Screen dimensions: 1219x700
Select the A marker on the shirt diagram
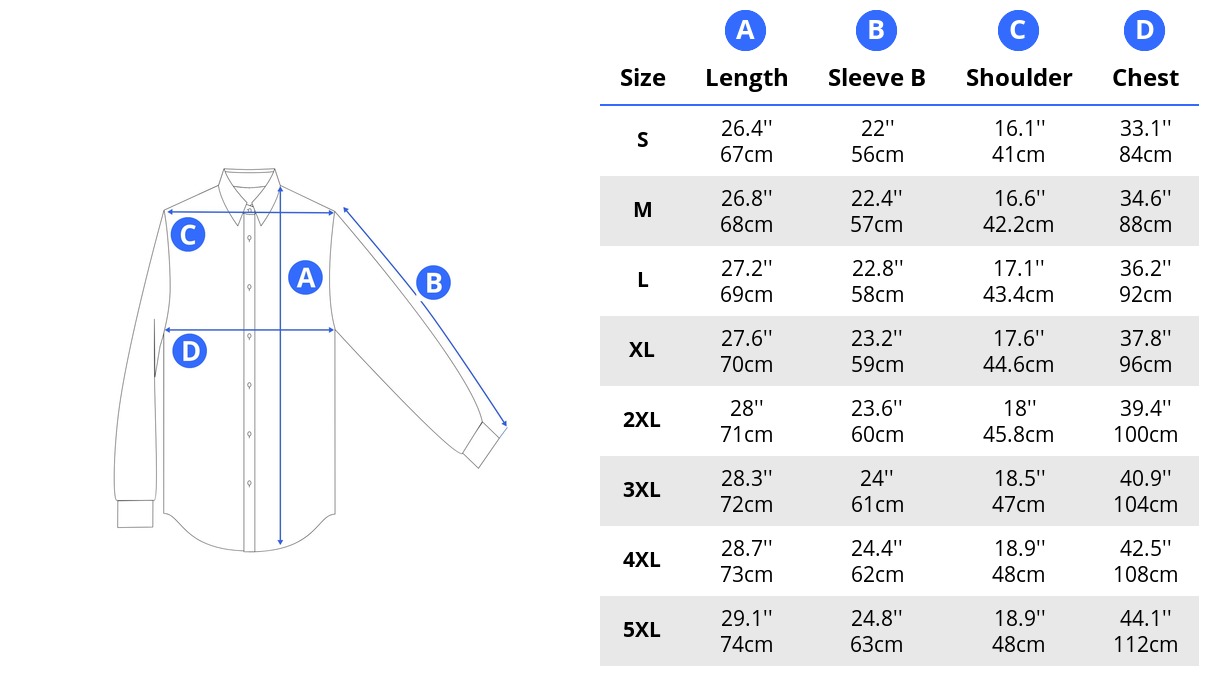(306, 277)
